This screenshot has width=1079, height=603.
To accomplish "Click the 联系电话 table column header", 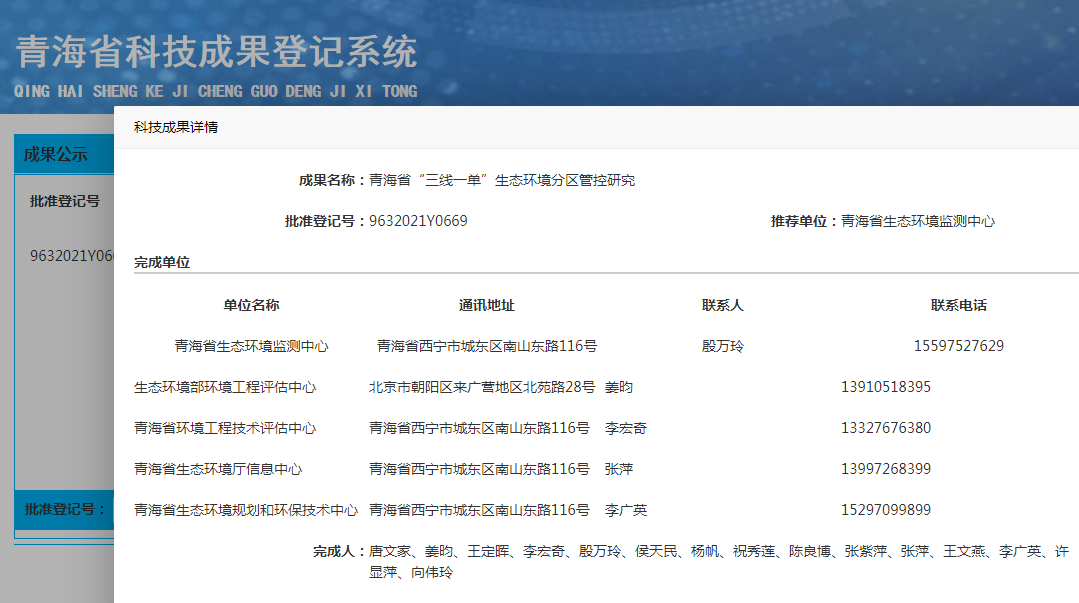I will 958,305.
